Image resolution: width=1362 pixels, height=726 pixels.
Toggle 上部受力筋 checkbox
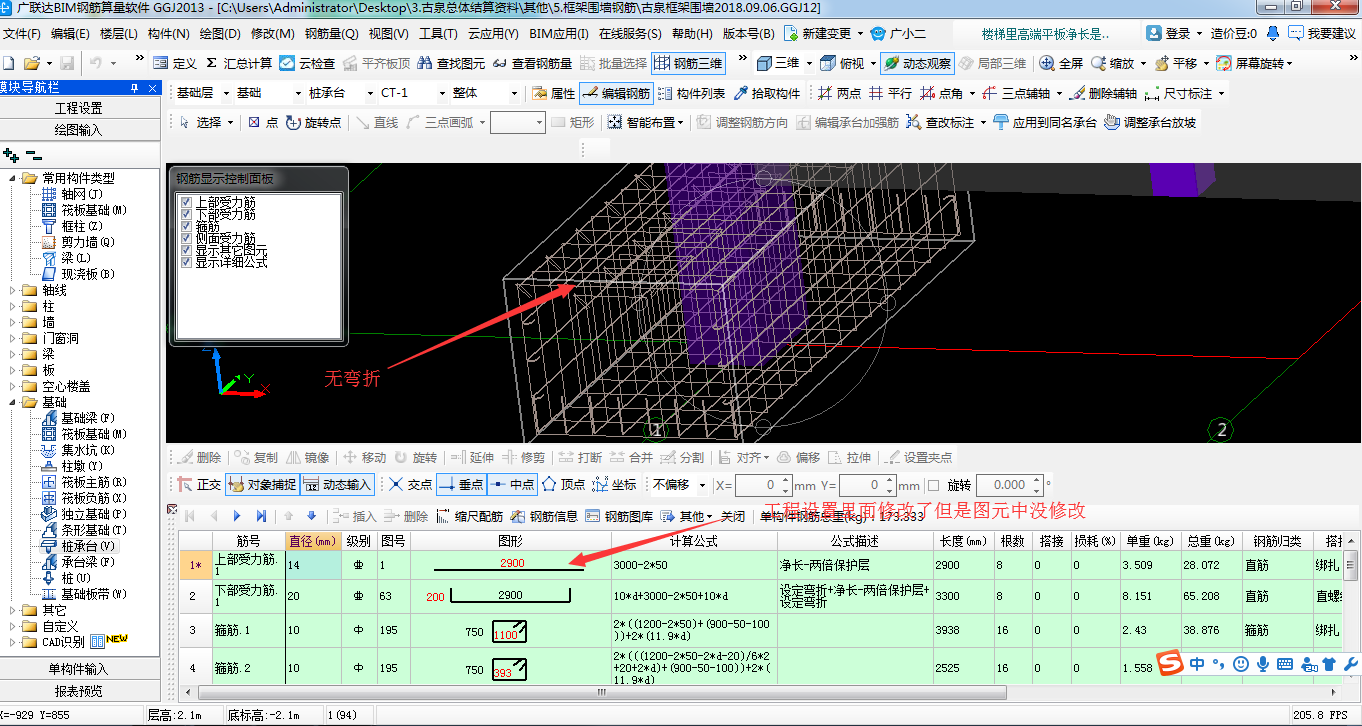[x=186, y=202]
